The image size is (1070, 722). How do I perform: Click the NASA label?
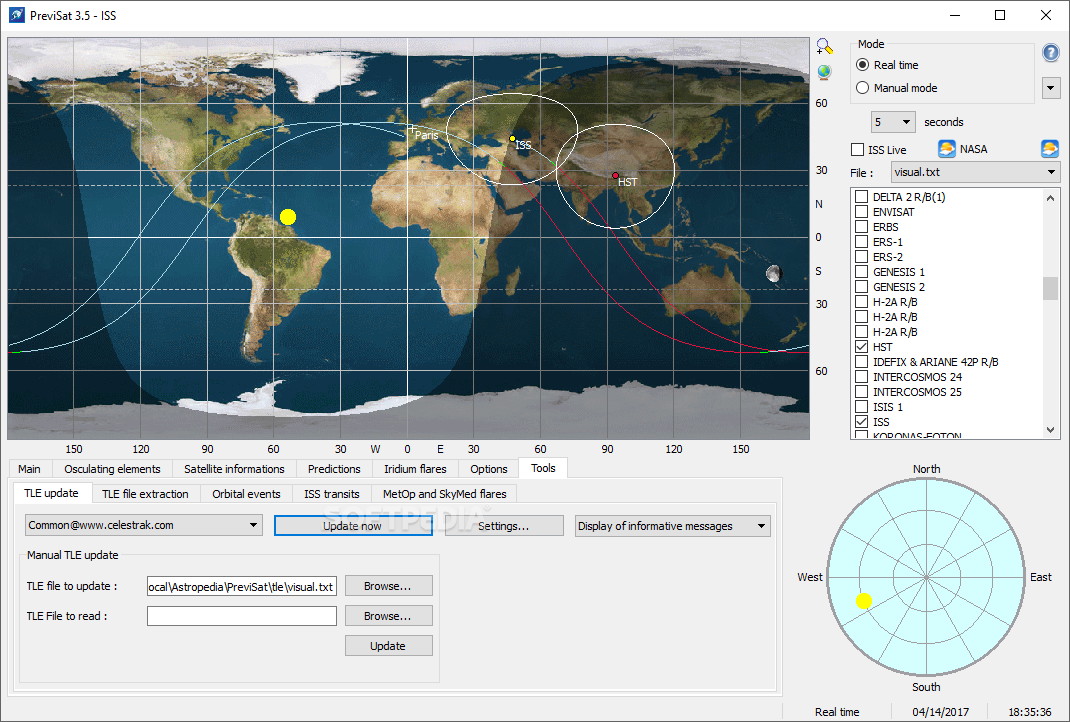click(x=973, y=149)
